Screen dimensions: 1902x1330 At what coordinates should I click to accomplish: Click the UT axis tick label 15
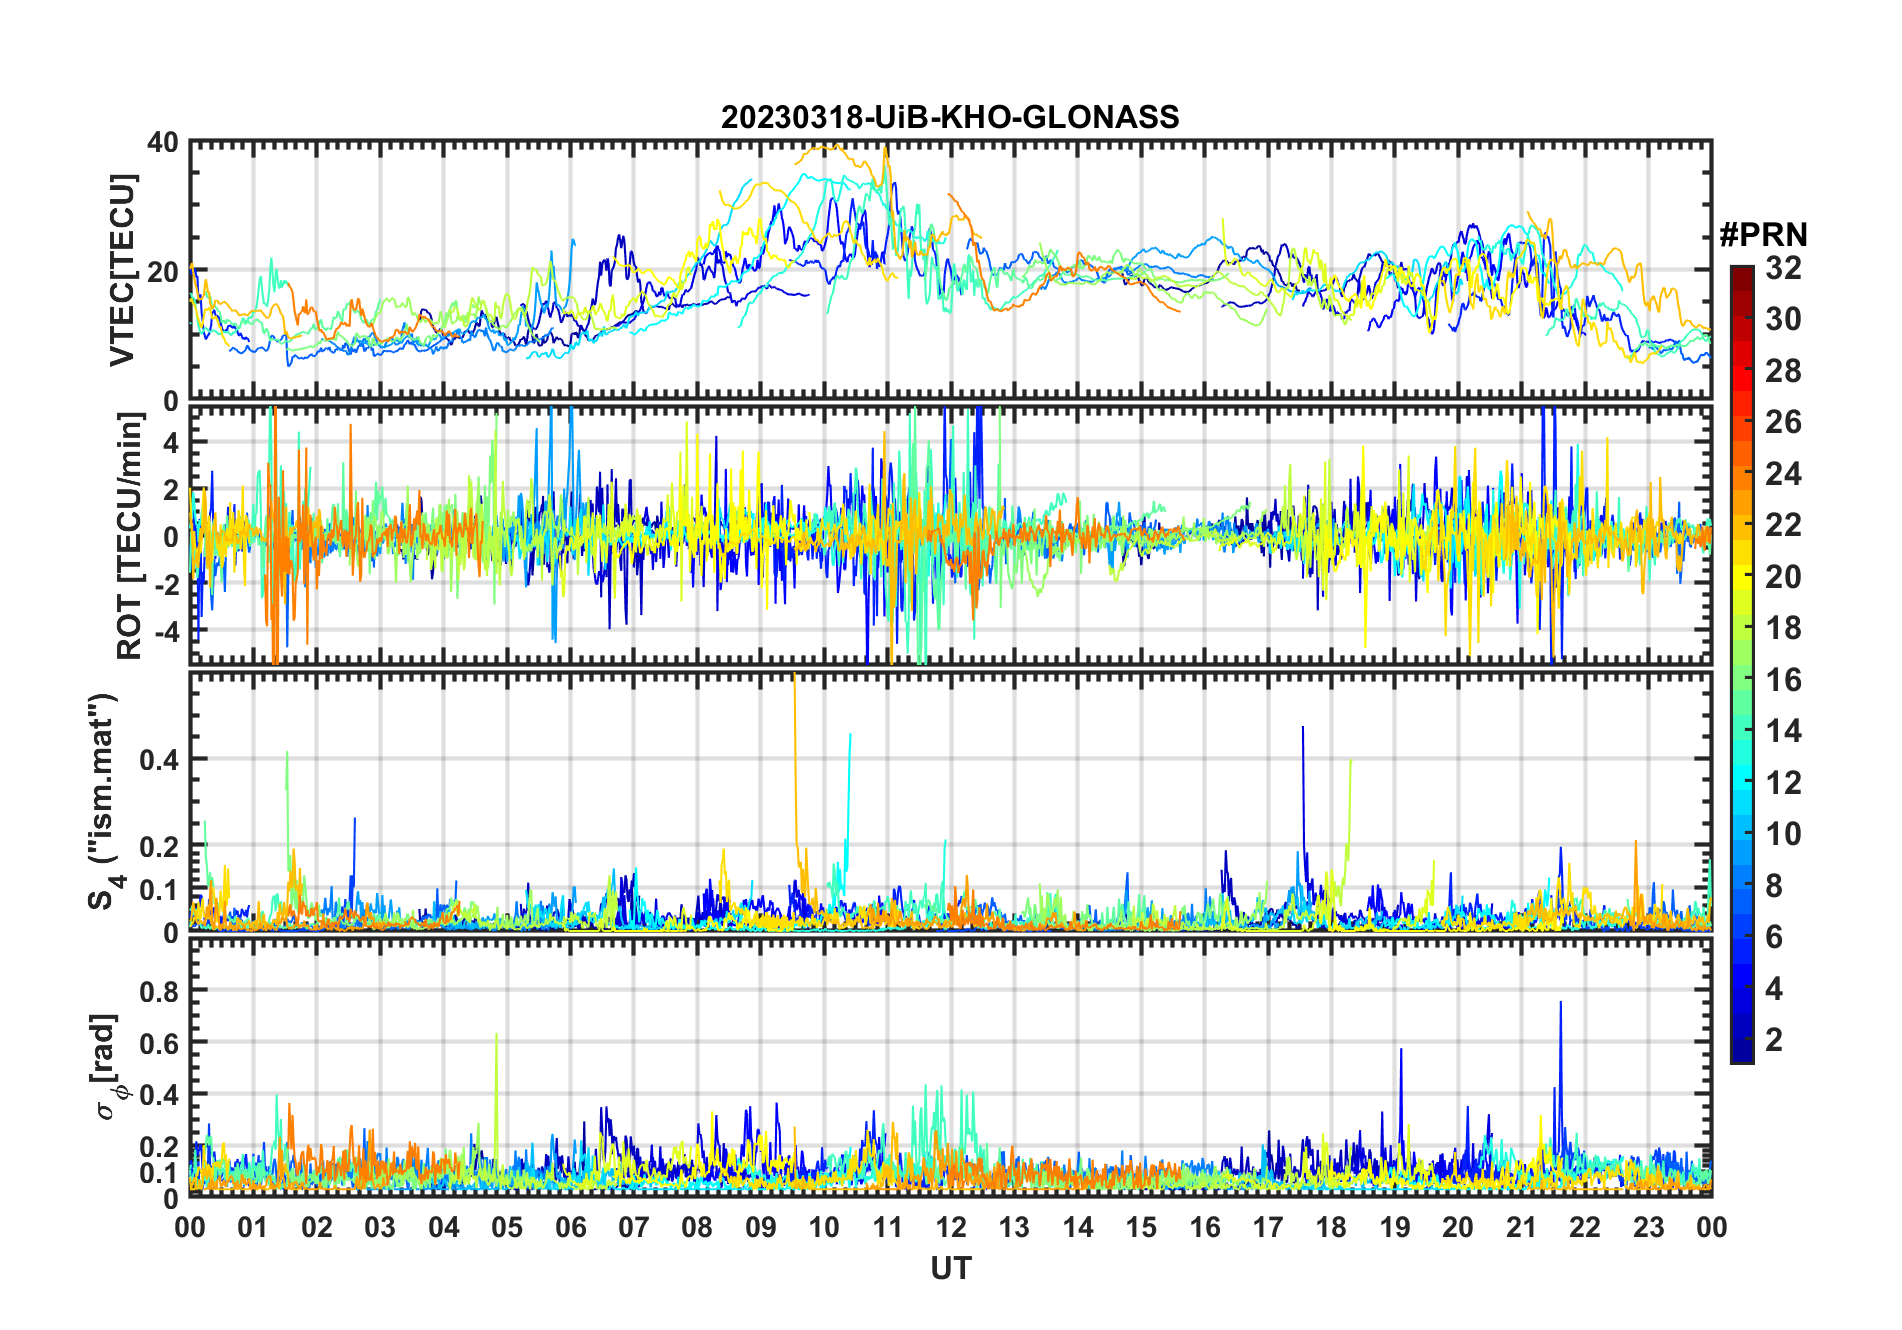click(1141, 1227)
